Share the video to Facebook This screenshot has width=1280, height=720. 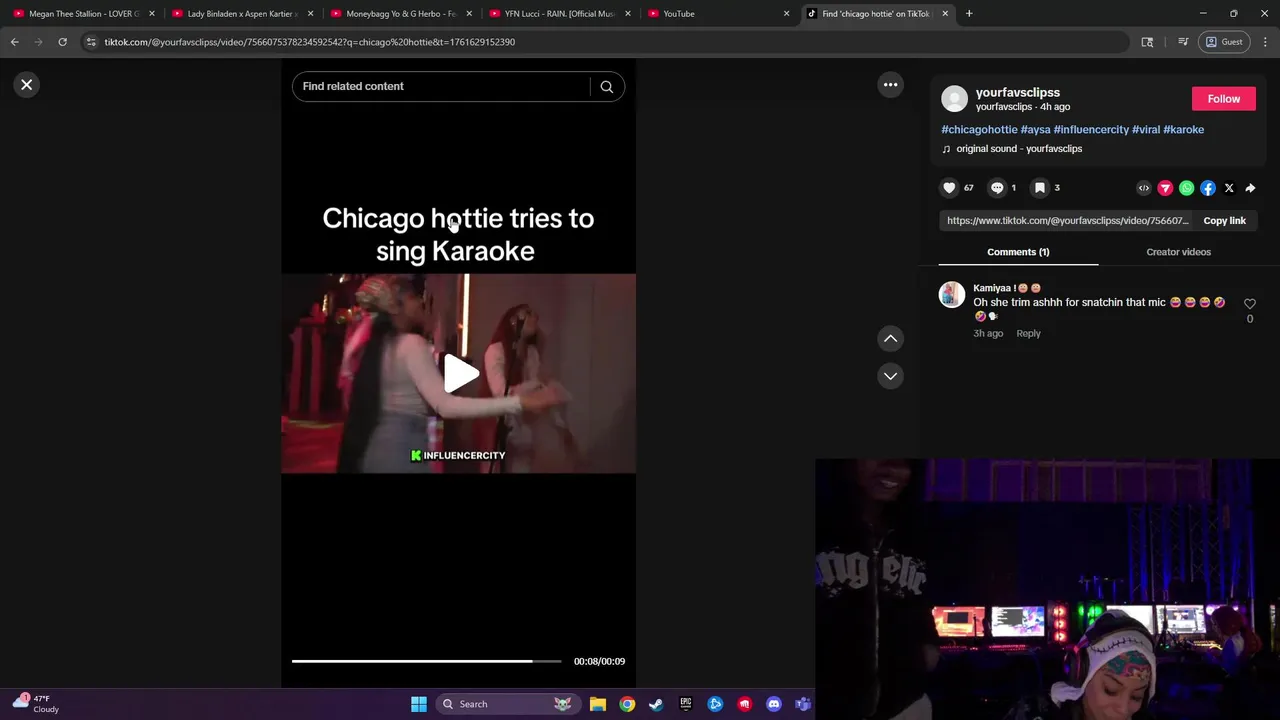coord(1208,188)
